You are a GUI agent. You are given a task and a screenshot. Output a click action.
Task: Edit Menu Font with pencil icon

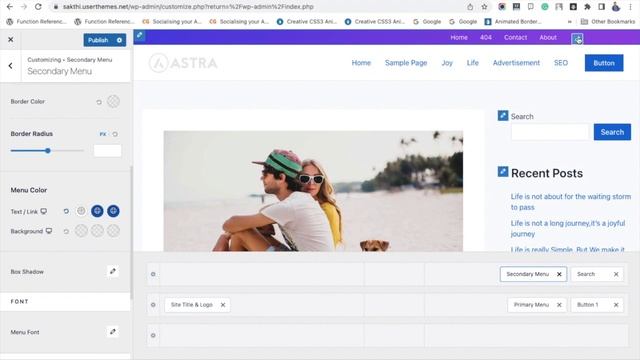[113, 332]
